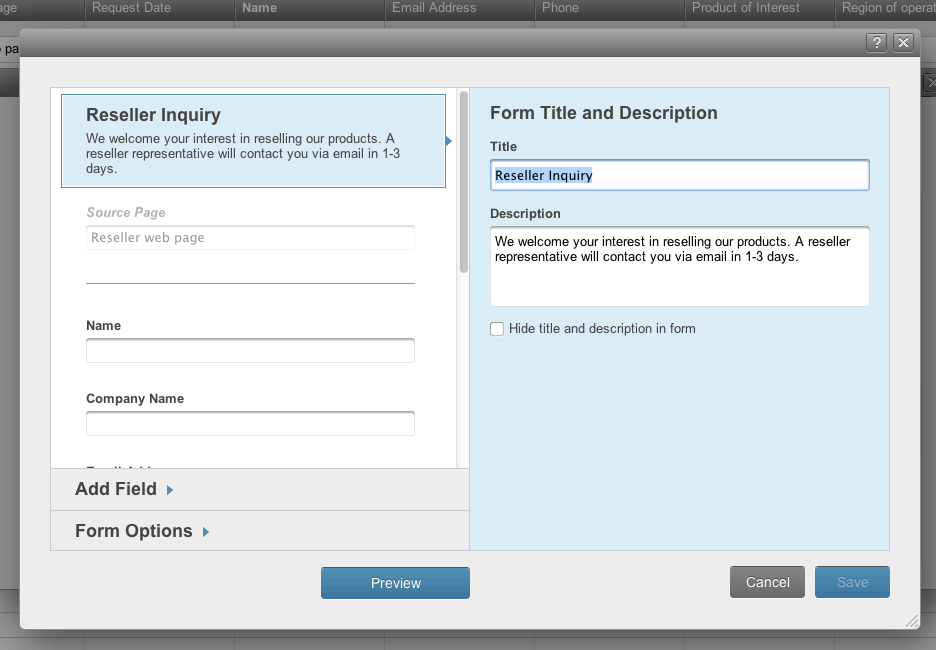This screenshot has height=650, width=936.
Task: Click the blue arrow beside Reseller Inquiry block
Action: coord(449,141)
